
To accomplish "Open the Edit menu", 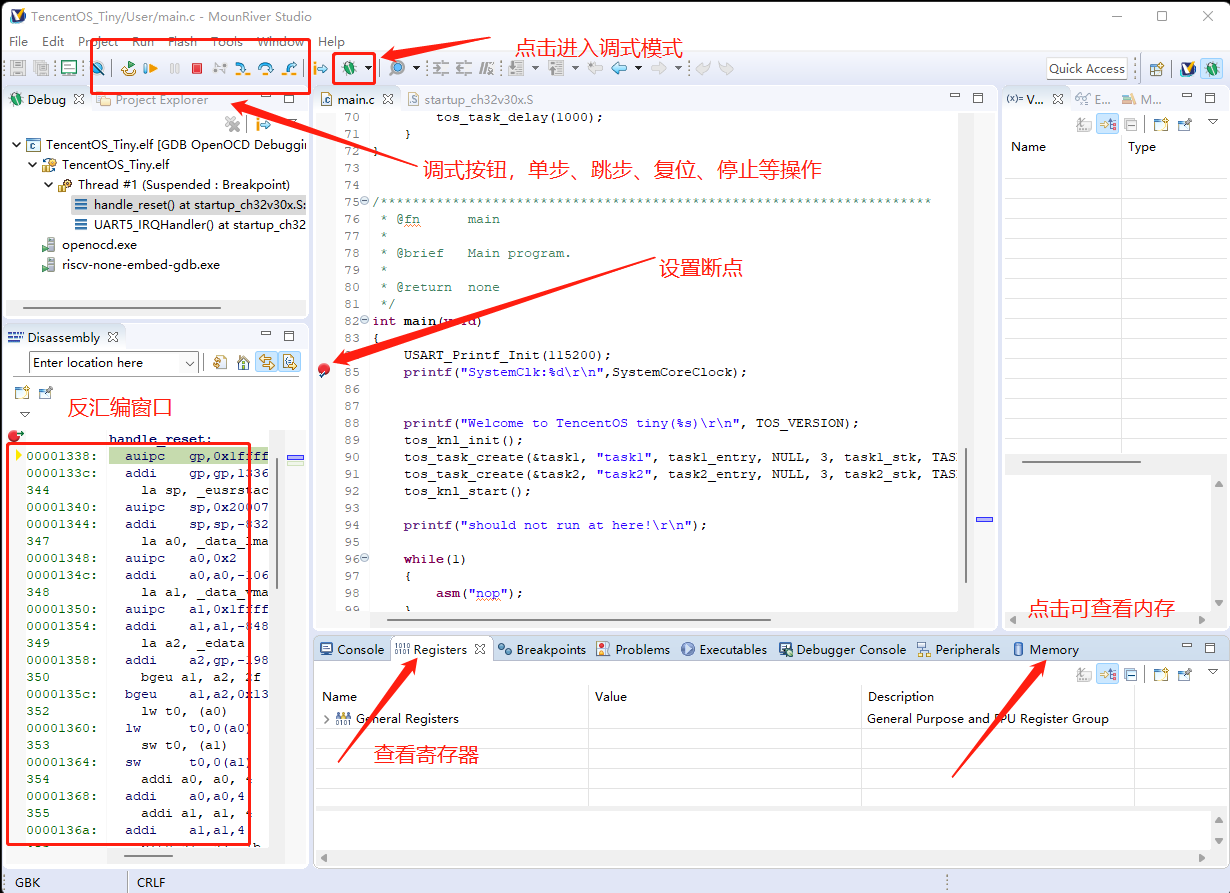I will [53, 41].
